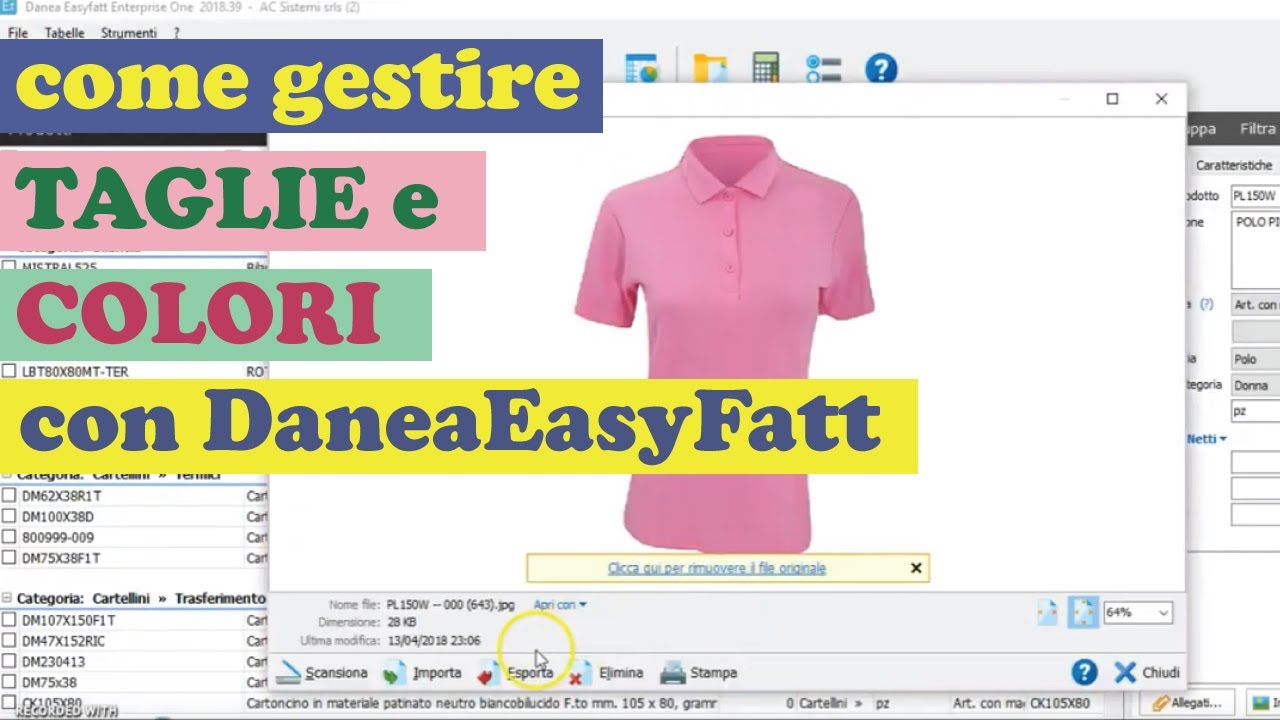The width and height of the screenshot is (1280, 720).
Task: Tick the 800999-009 checkbox
Action: click(x=9, y=537)
